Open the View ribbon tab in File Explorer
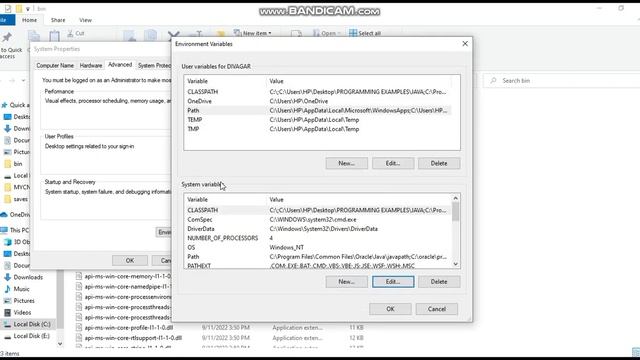The image size is (640, 360). click(x=85, y=20)
